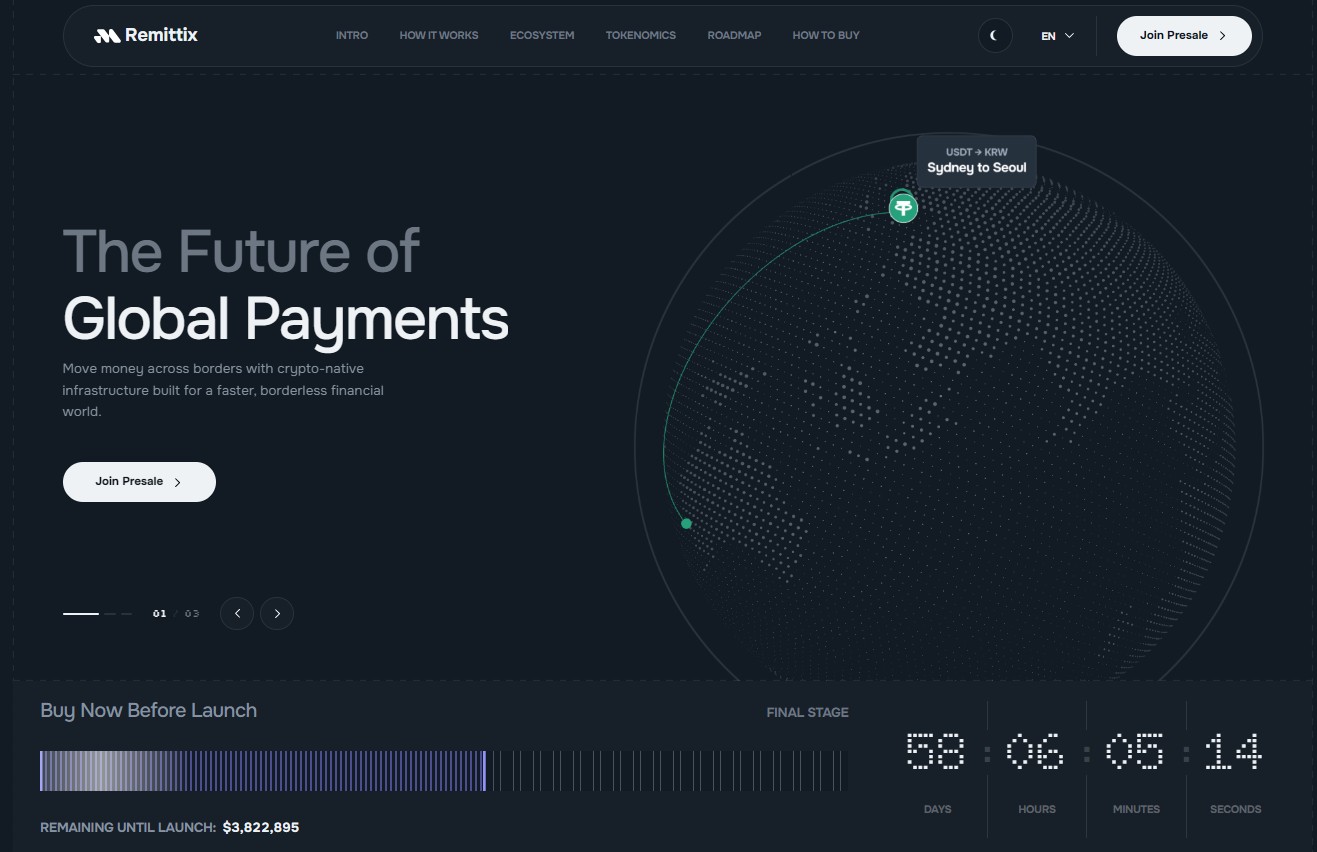Open the Ecosystem nav item
Image resolution: width=1317 pixels, height=852 pixels.
pos(542,35)
